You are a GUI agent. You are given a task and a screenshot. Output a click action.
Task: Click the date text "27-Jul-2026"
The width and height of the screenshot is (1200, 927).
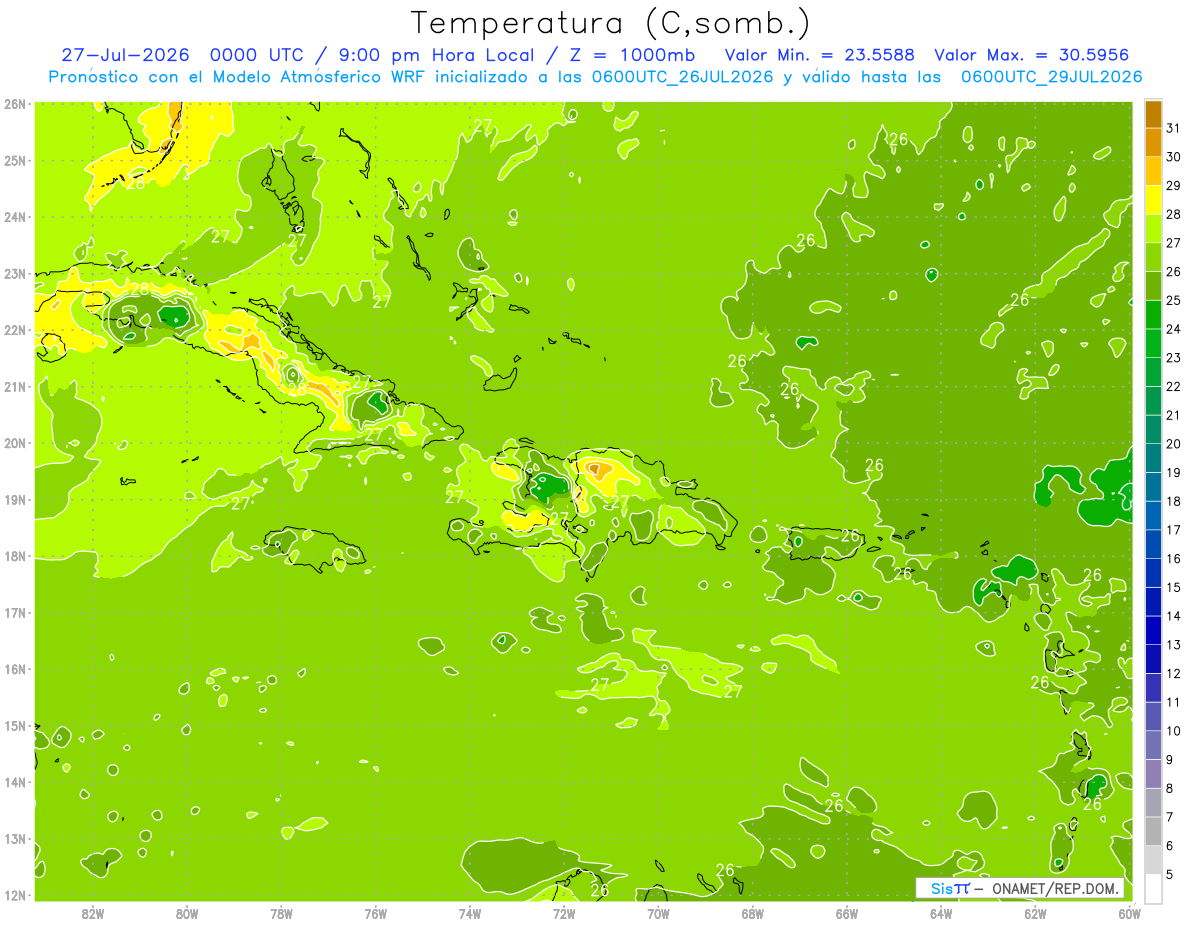tap(125, 55)
